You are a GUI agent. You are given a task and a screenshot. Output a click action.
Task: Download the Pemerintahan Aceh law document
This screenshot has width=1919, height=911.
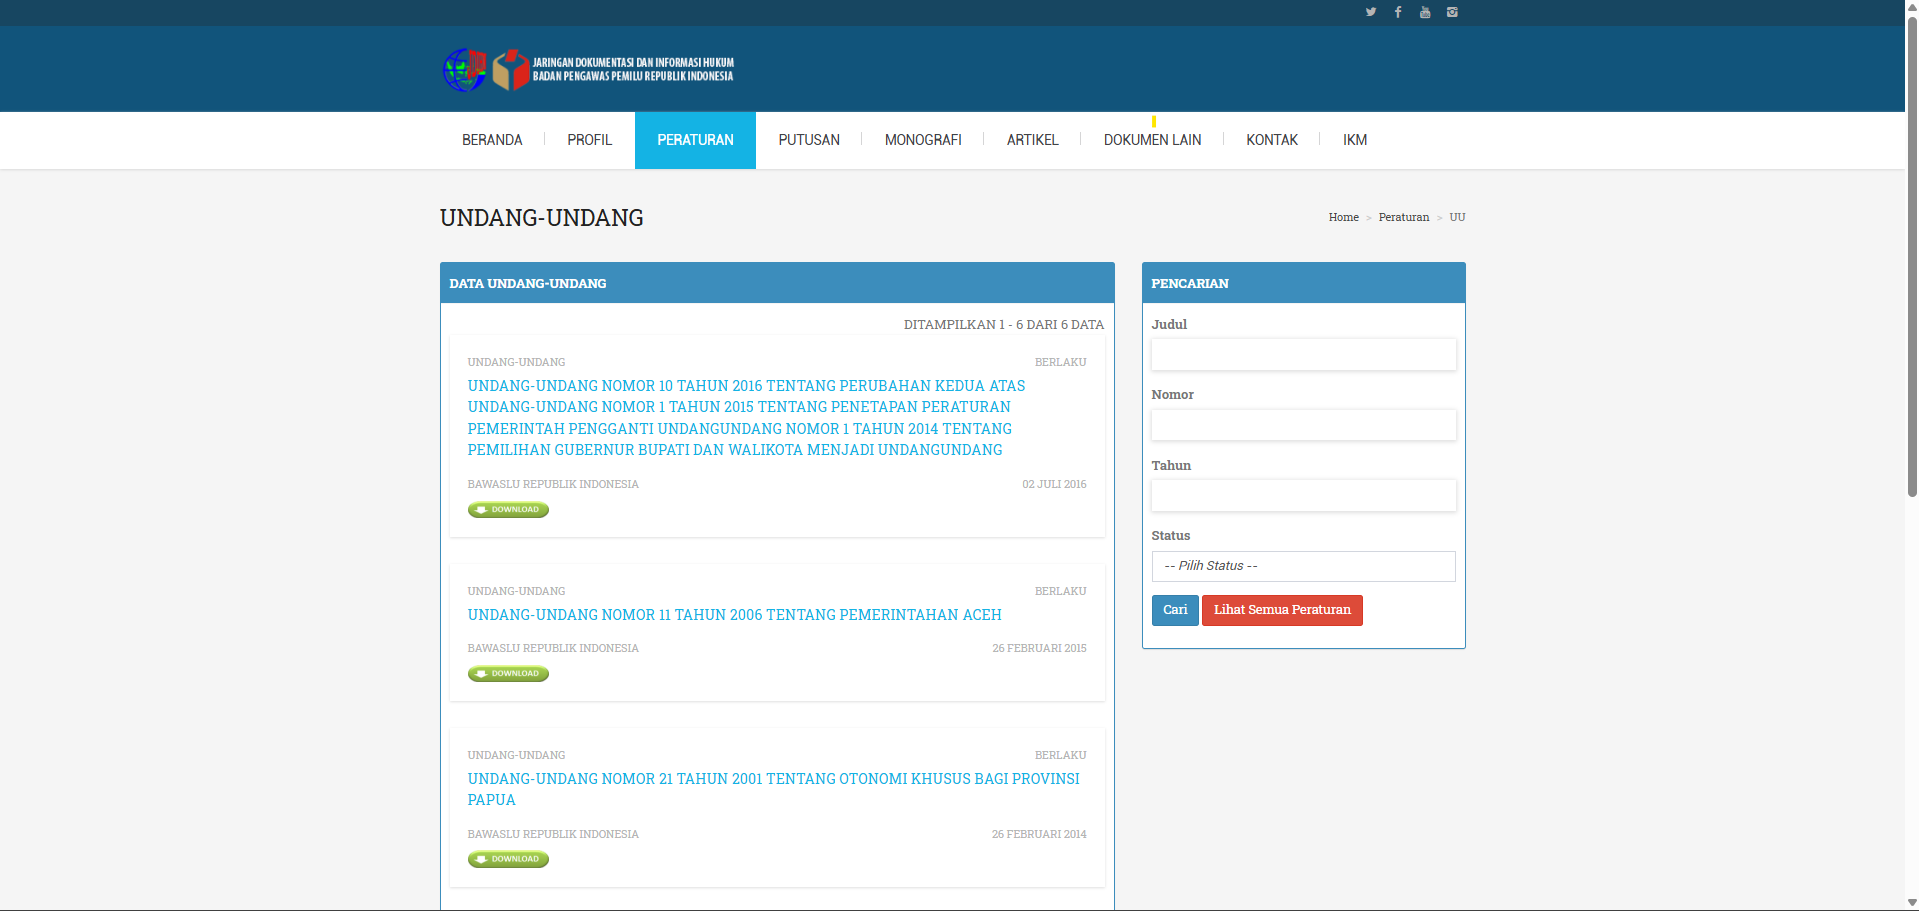tap(508, 674)
